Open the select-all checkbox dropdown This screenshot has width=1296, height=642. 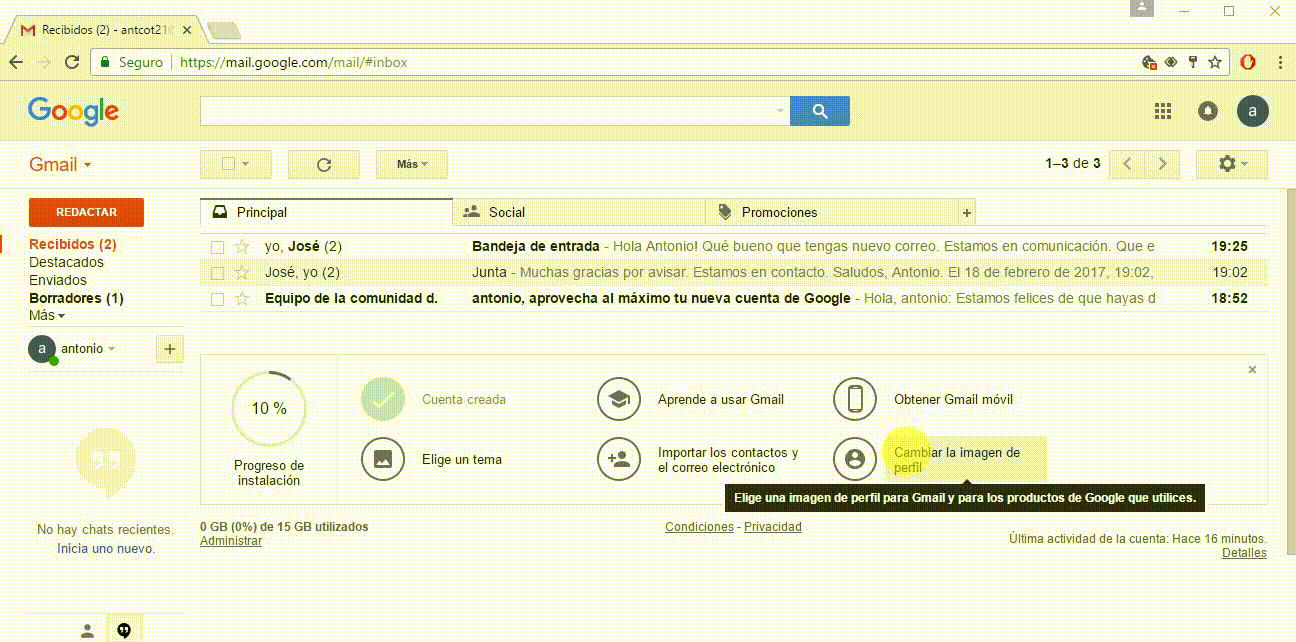point(236,164)
